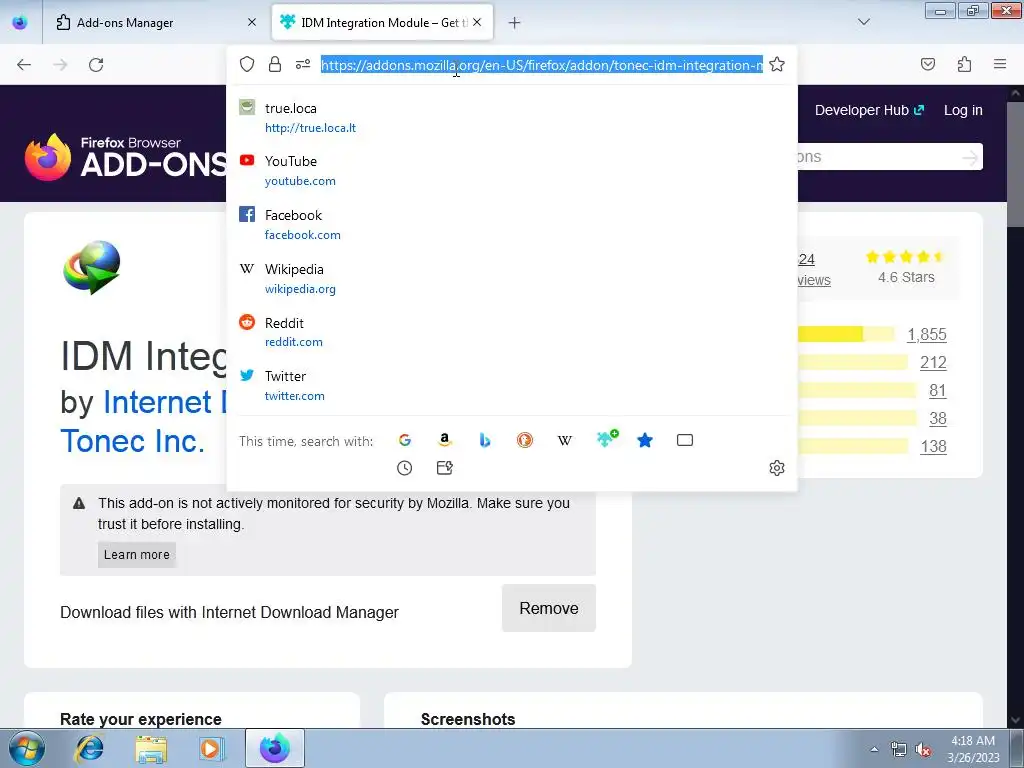Search this time with Google
Screen dimensions: 1024x768
click(405, 440)
